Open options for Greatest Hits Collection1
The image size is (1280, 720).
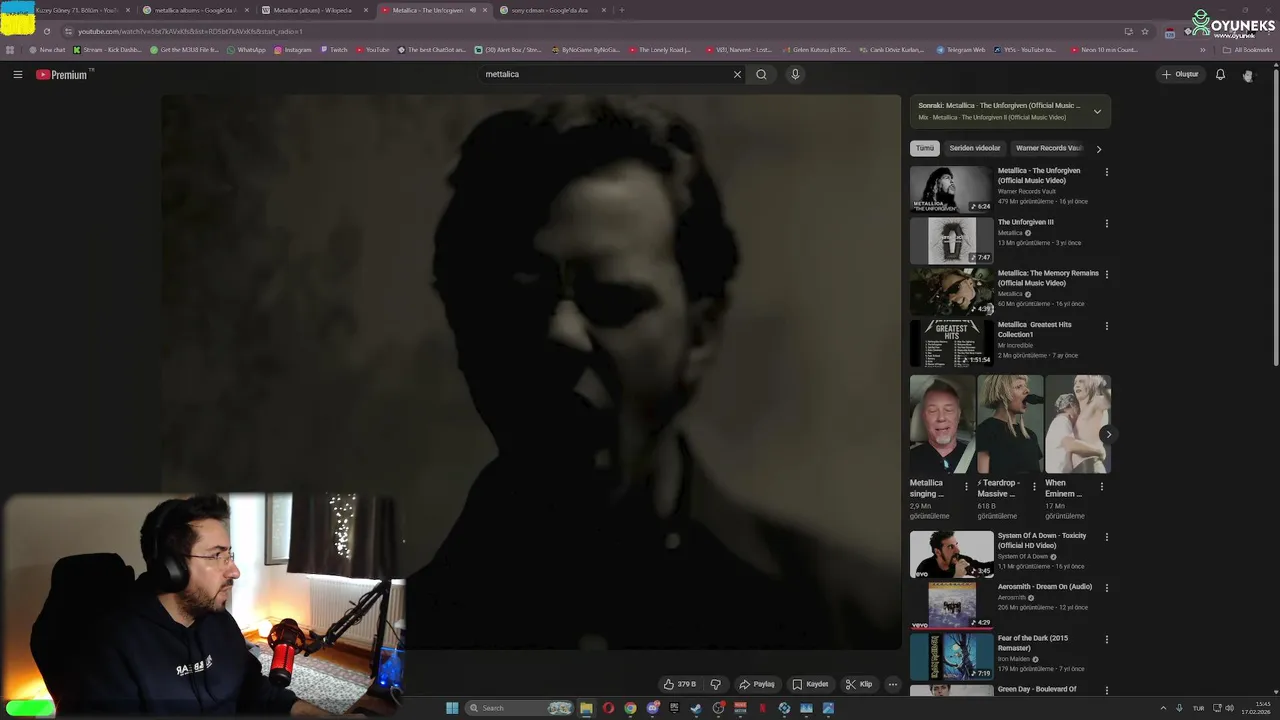point(1106,326)
